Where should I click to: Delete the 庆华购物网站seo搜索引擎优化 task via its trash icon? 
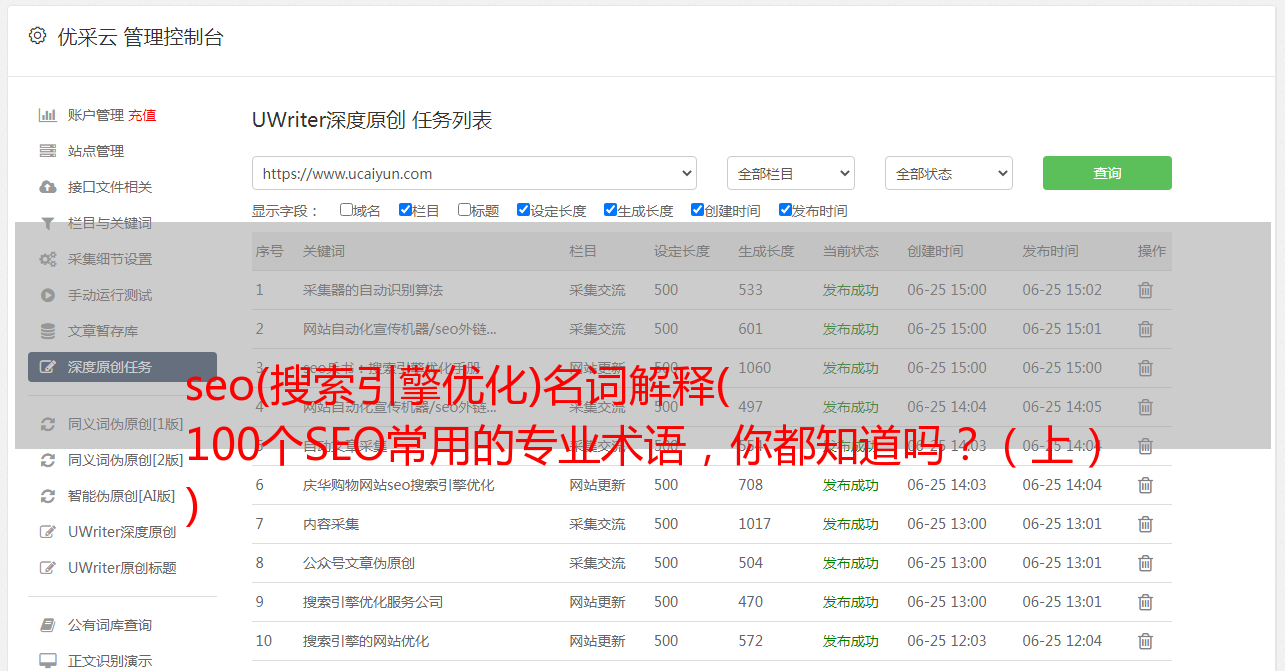[x=1145, y=485]
